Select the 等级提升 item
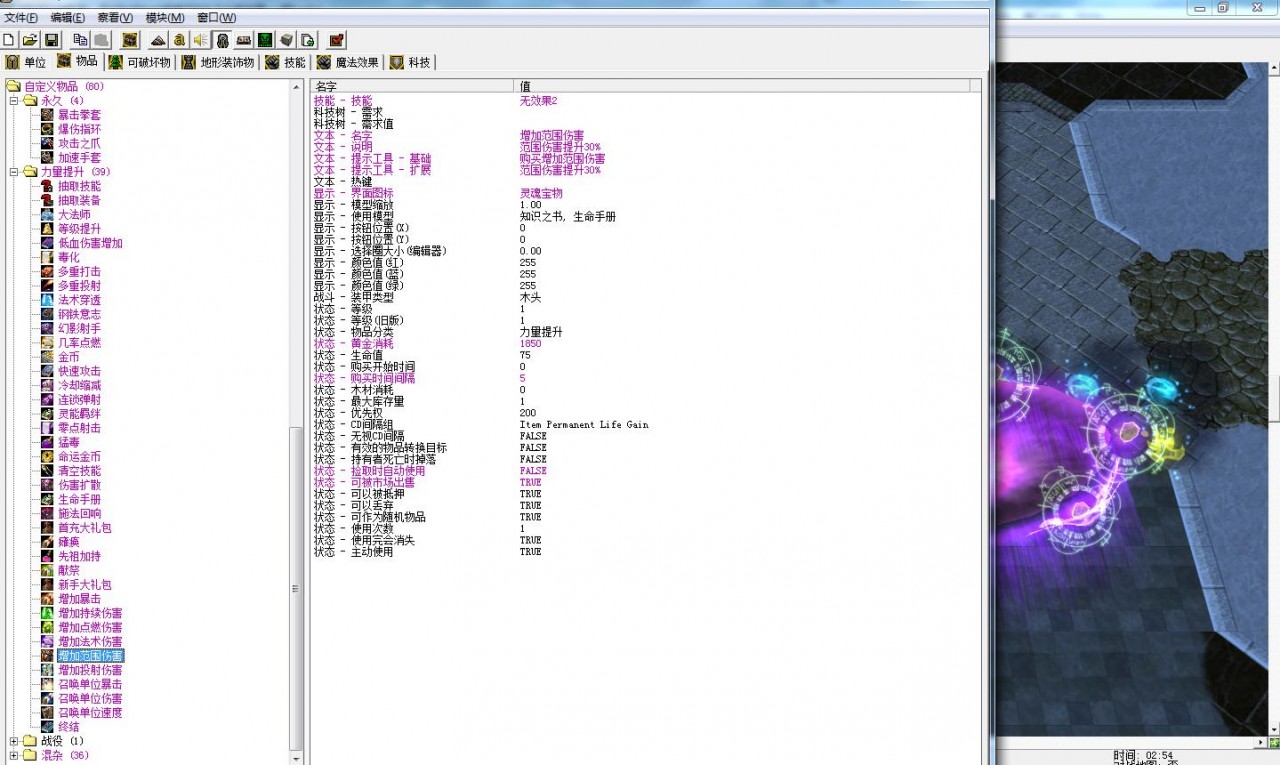Image resolution: width=1280 pixels, height=765 pixels. point(79,228)
